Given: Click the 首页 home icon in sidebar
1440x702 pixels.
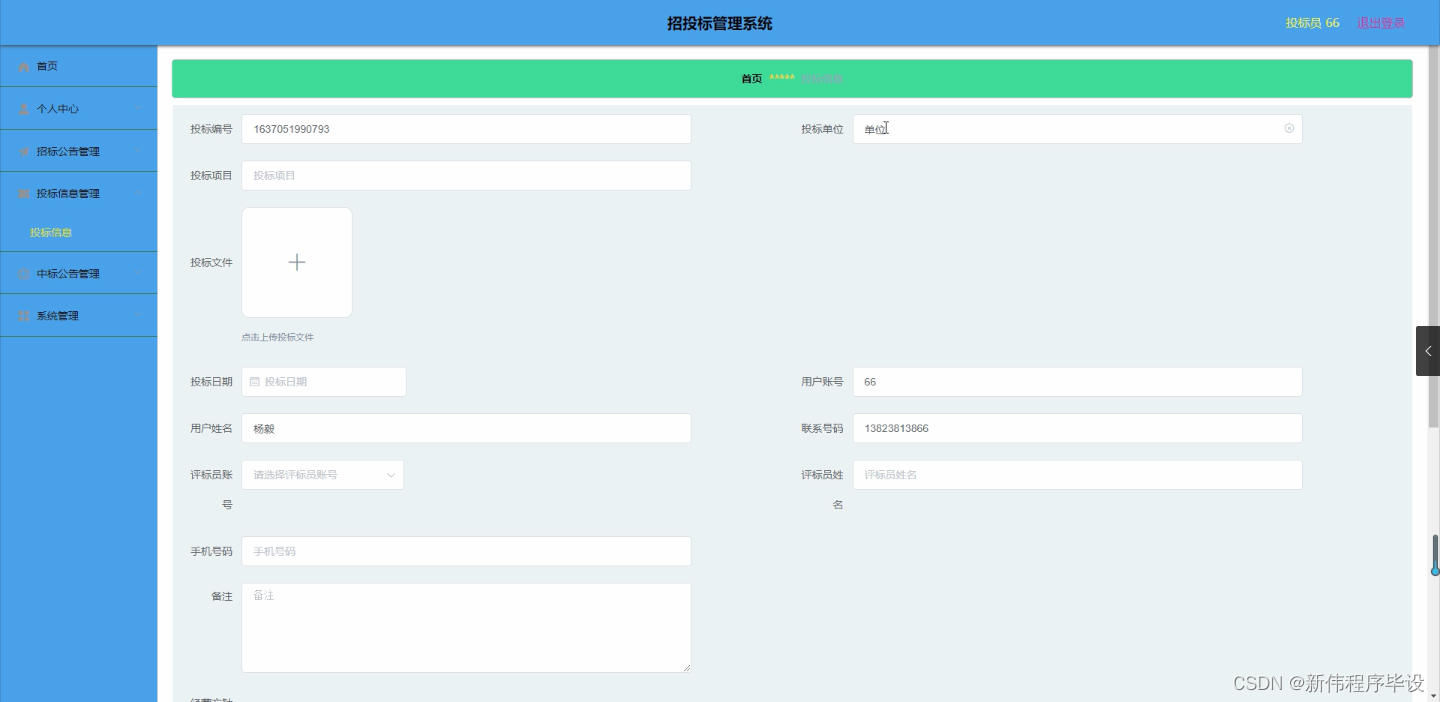Looking at the screenshot, I should coord(24,66).
